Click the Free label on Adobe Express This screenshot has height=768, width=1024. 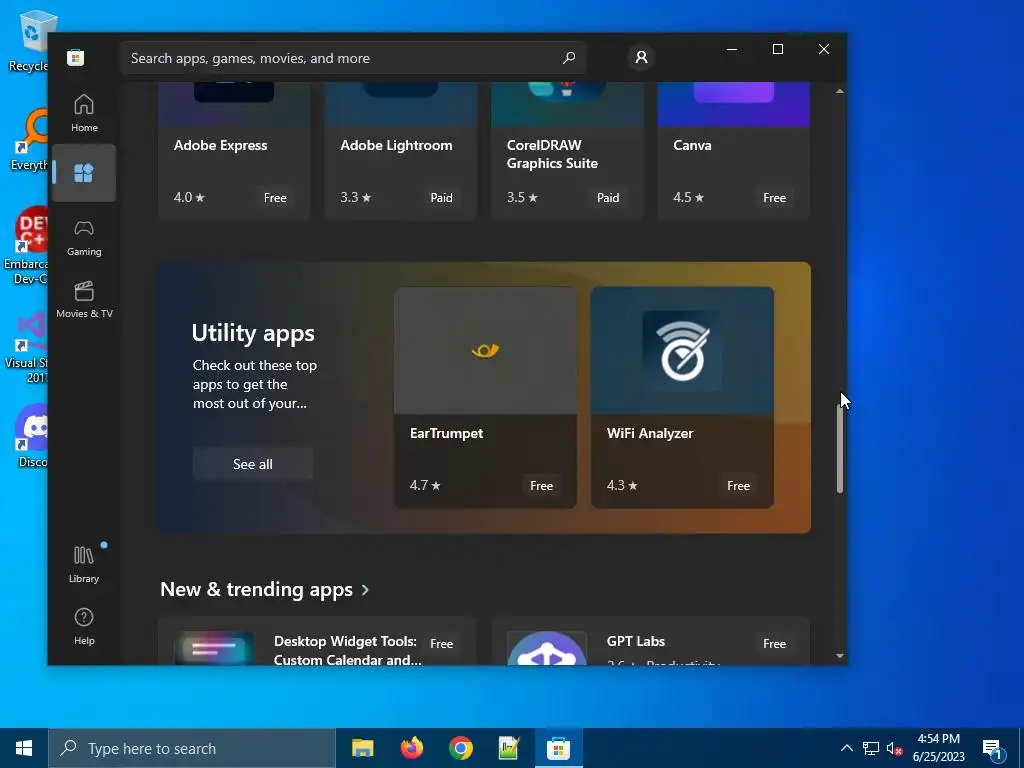[x=275, y=198]
